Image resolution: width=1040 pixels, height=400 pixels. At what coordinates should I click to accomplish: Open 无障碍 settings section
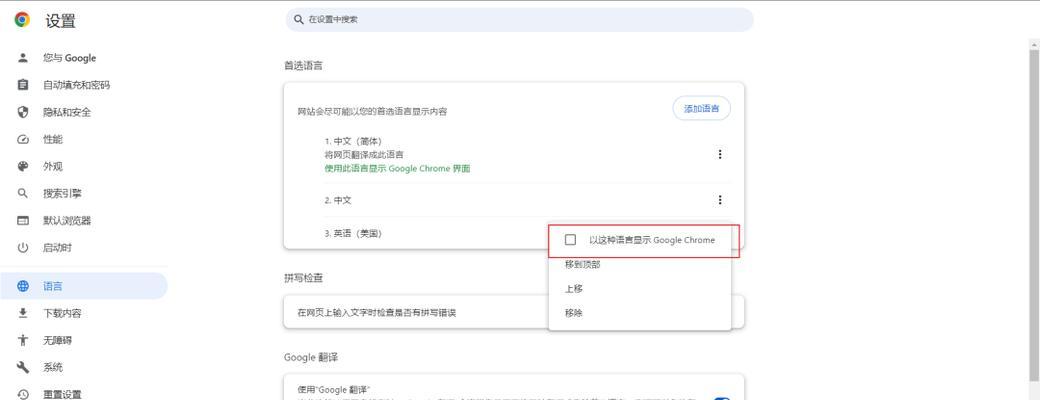(57, 340)
